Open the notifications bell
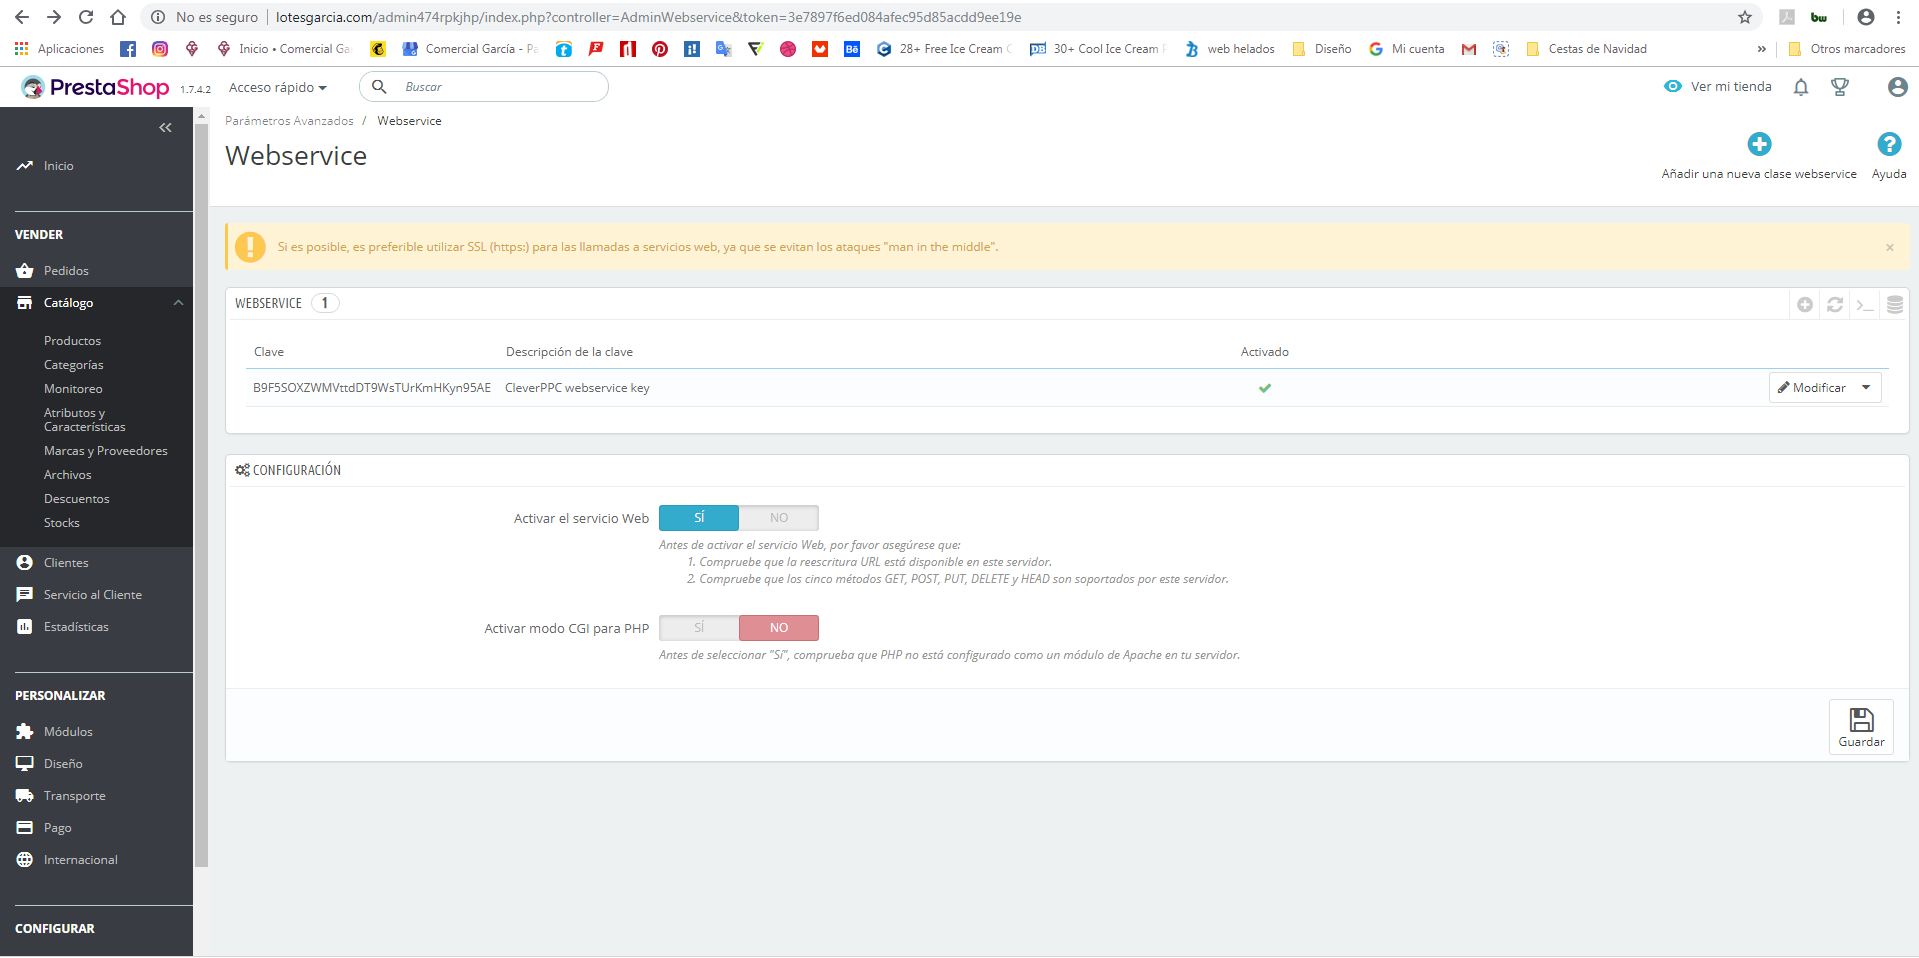 1801,87
